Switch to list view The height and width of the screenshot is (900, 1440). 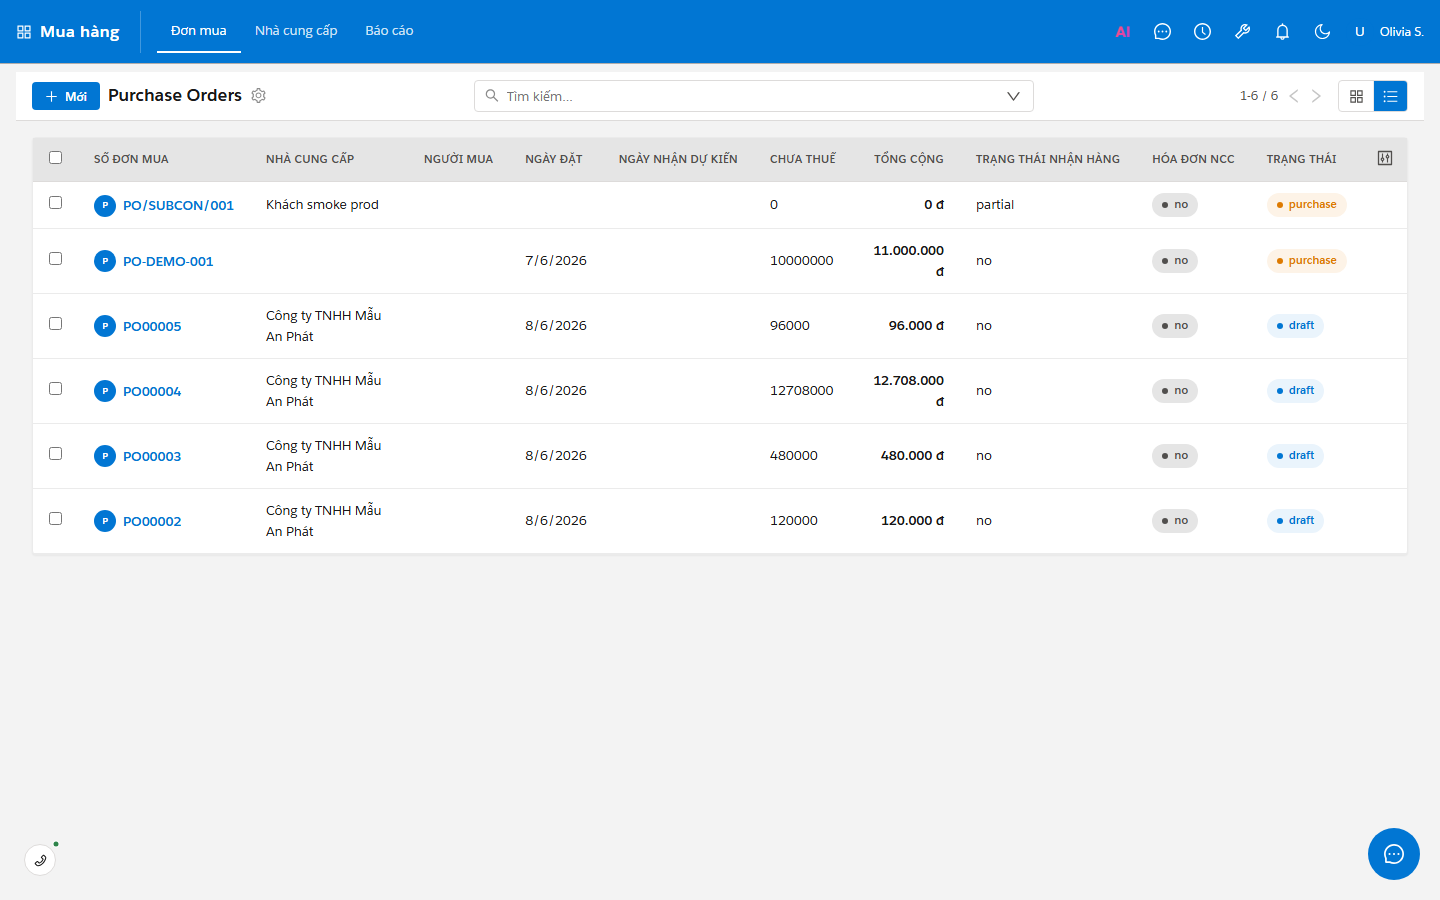pyautogui.click(x=1390, y=96)
